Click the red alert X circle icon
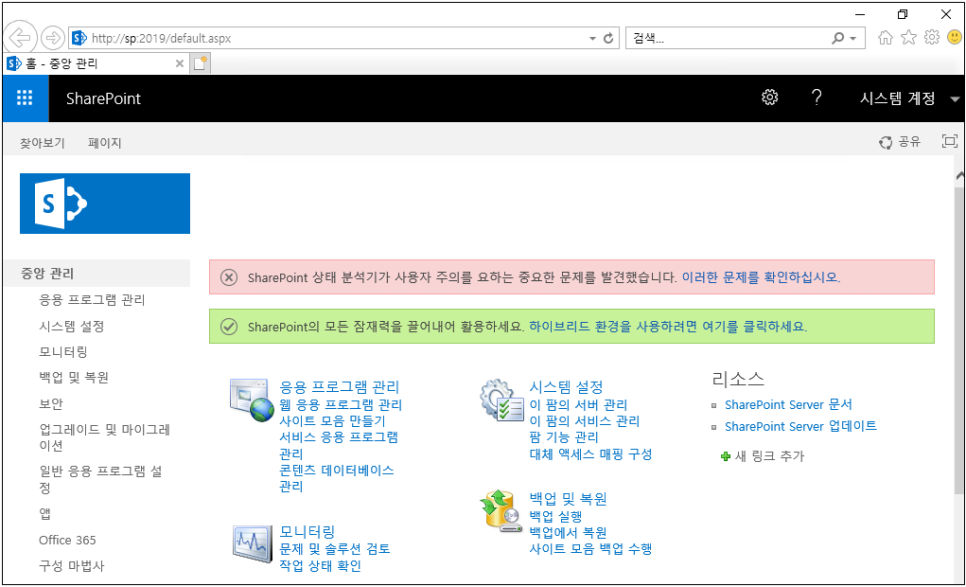Viewport: 966px width, 587px height. [x=229, y=277]
